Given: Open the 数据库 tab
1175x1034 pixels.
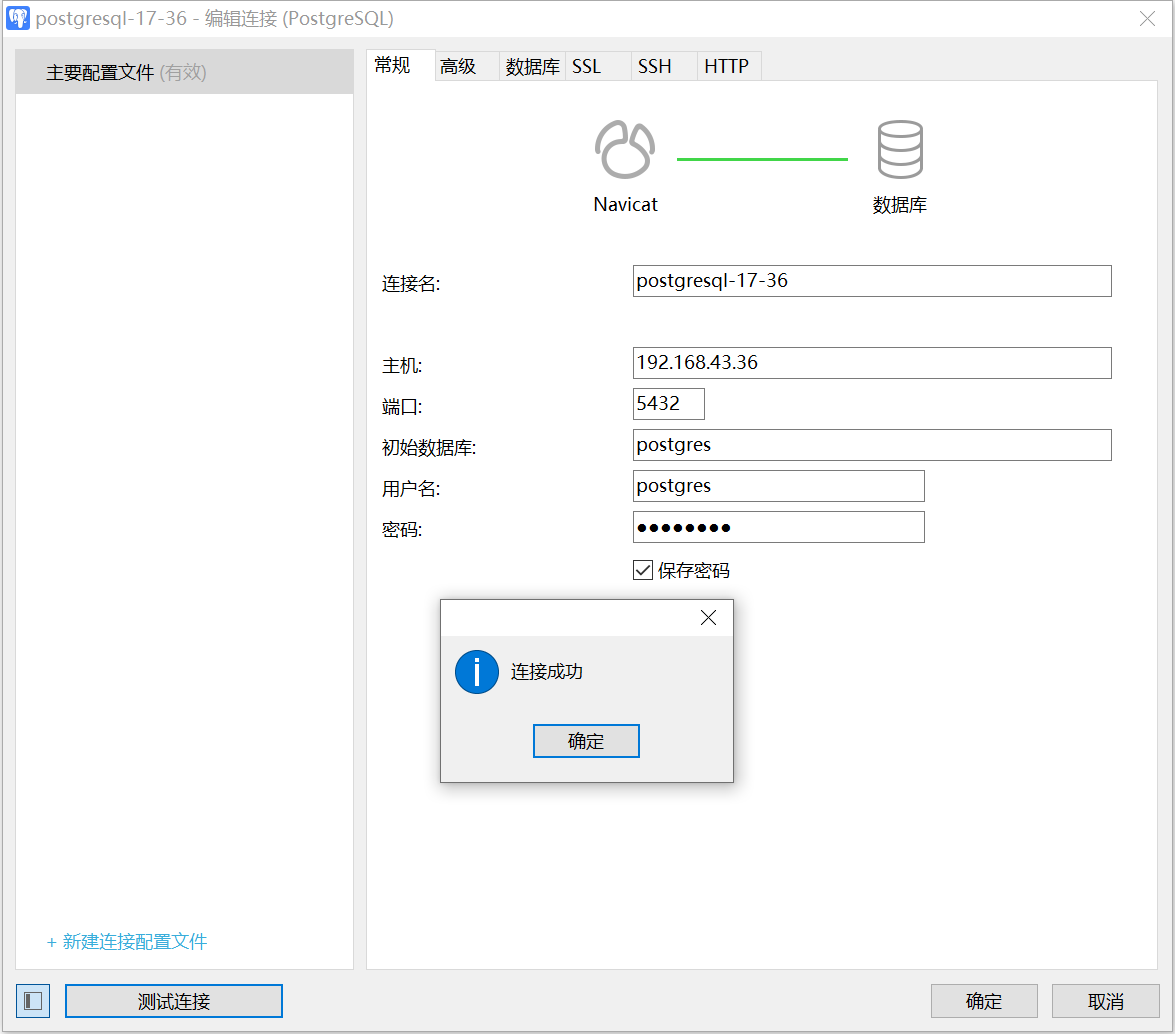Looking at the screenshot, I should [533, 67].
